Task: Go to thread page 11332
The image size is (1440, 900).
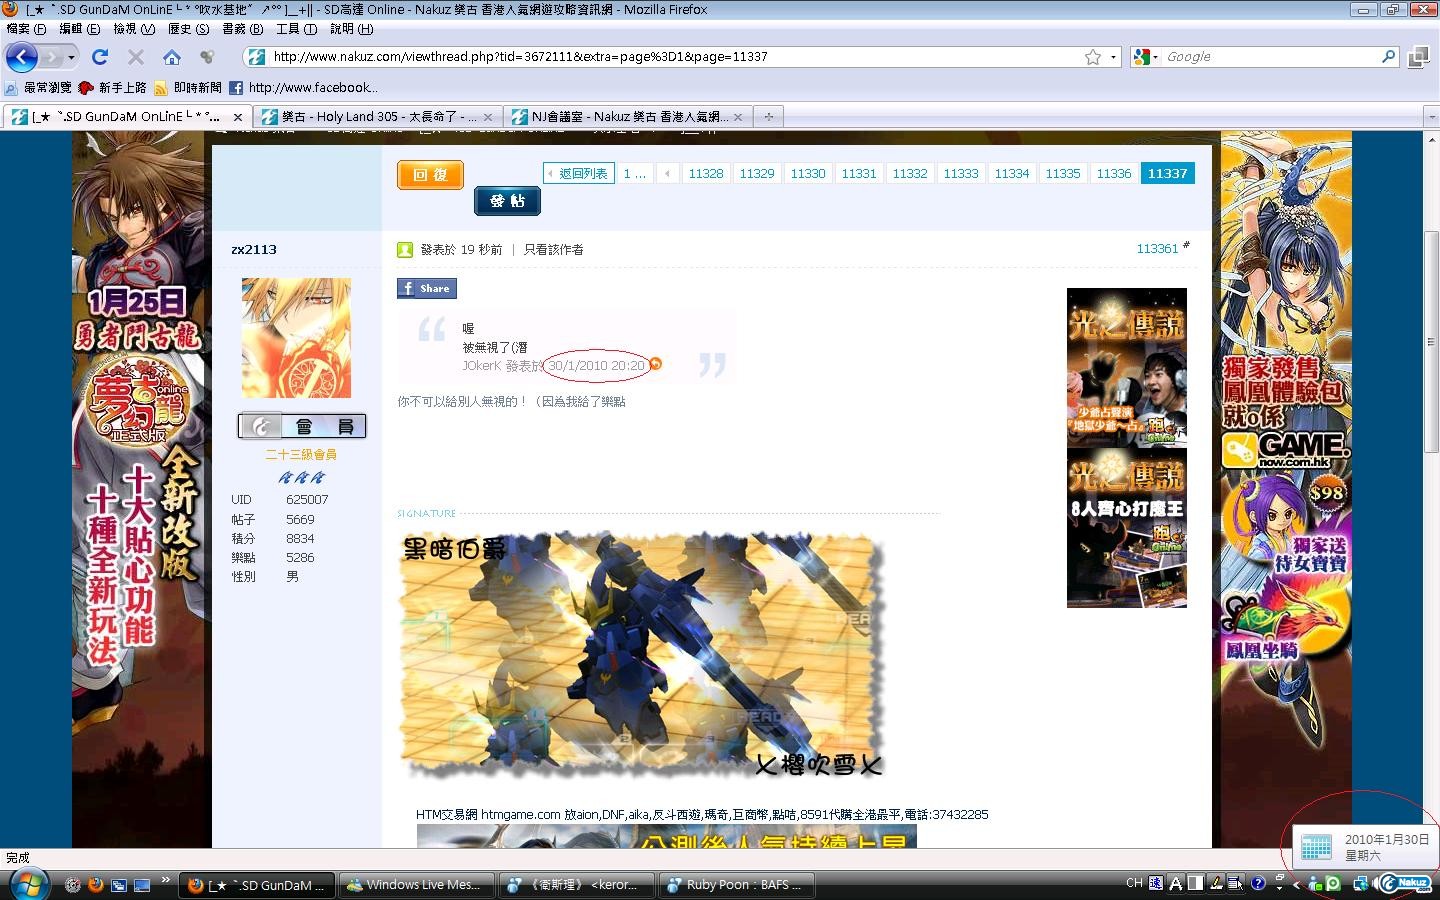Action: click(910, 173)
